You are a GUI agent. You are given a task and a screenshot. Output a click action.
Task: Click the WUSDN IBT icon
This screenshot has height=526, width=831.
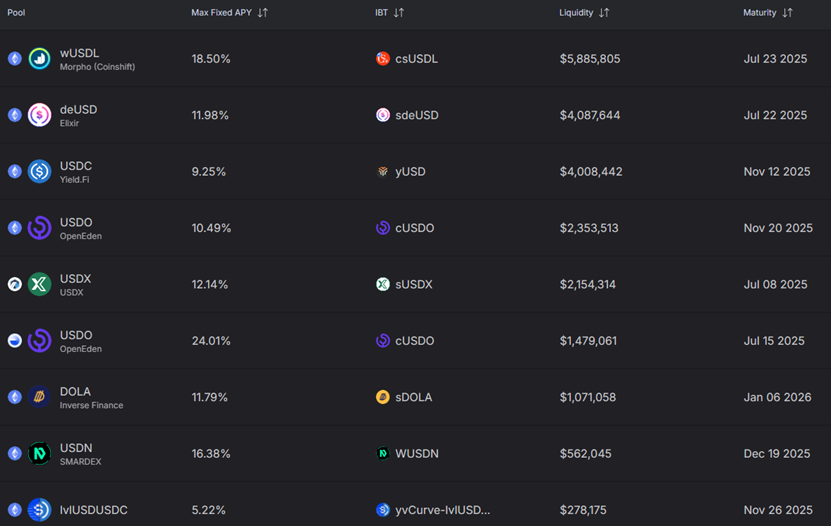click(382, 454)
